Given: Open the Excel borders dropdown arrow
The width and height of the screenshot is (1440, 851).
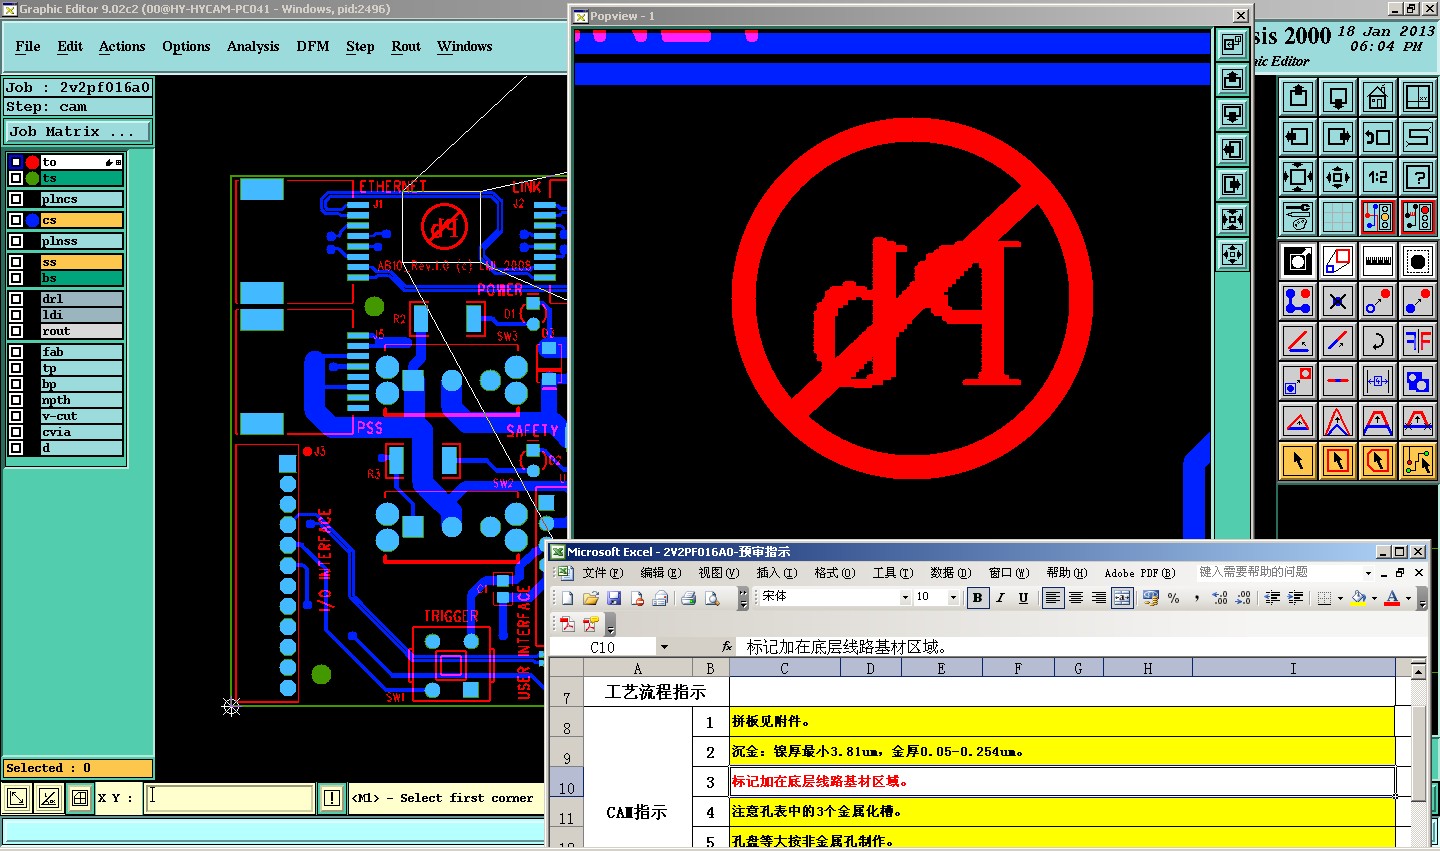Looking at the screenshot, I should click(x=1340, y=598).
